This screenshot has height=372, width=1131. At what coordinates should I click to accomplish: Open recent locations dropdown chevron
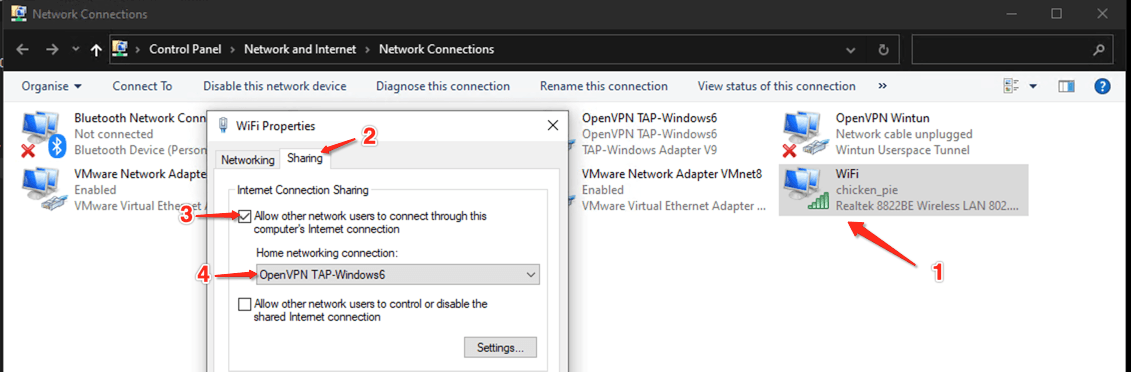click(76, 50)
